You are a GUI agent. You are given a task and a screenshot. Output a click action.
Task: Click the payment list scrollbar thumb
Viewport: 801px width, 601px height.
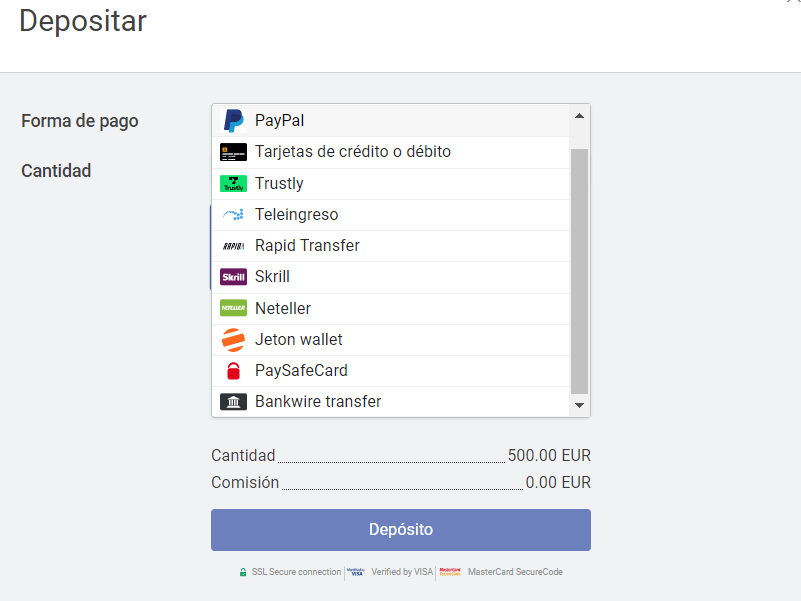point(579,270)
